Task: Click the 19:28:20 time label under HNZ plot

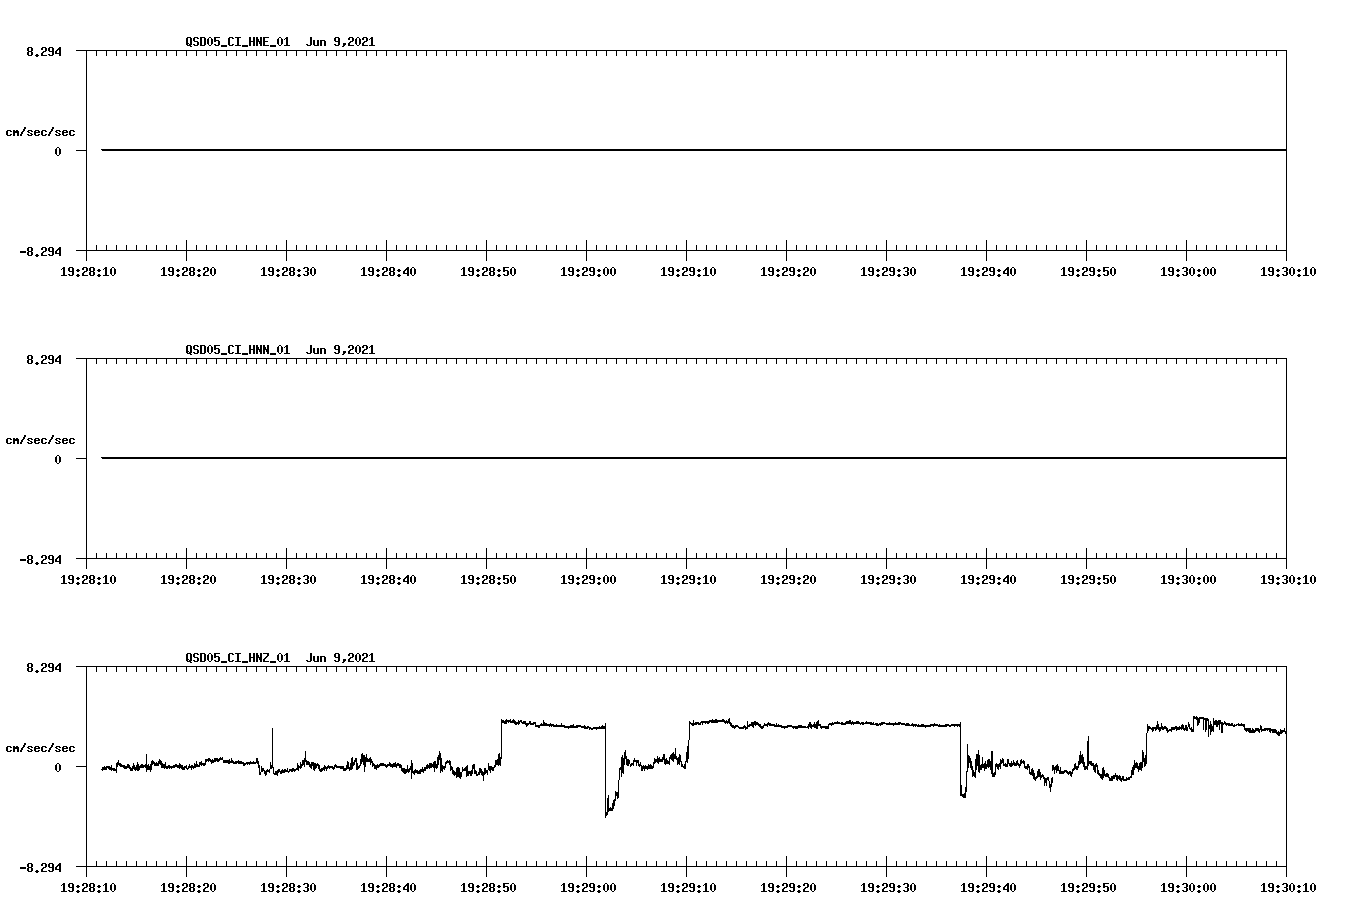Action: tap(187, 887)
